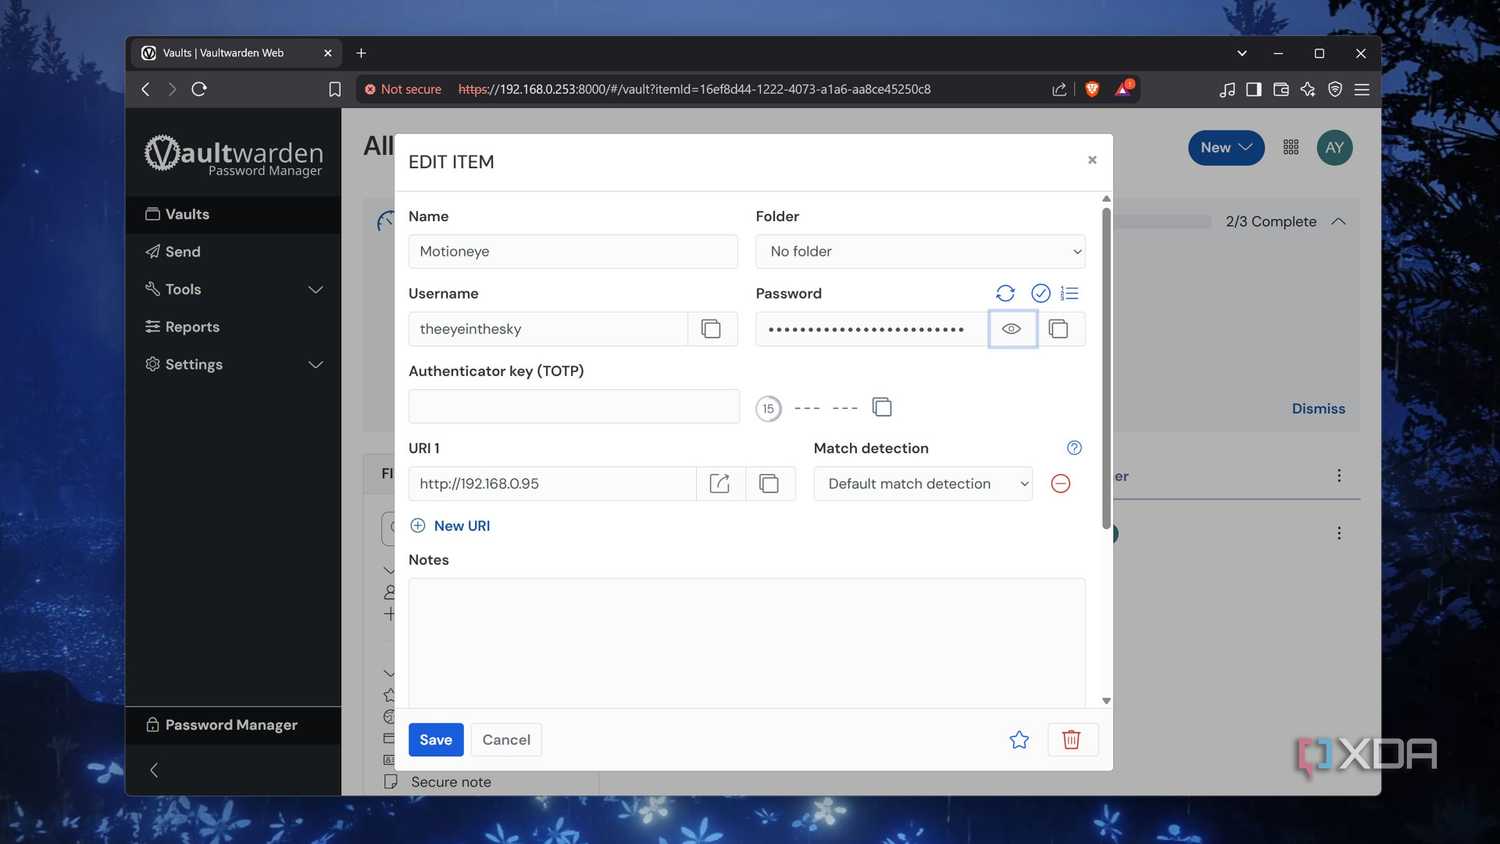Open match detection help icon
The height and width of the screenshot is (844, 1500).
[x=1074, y=448]
